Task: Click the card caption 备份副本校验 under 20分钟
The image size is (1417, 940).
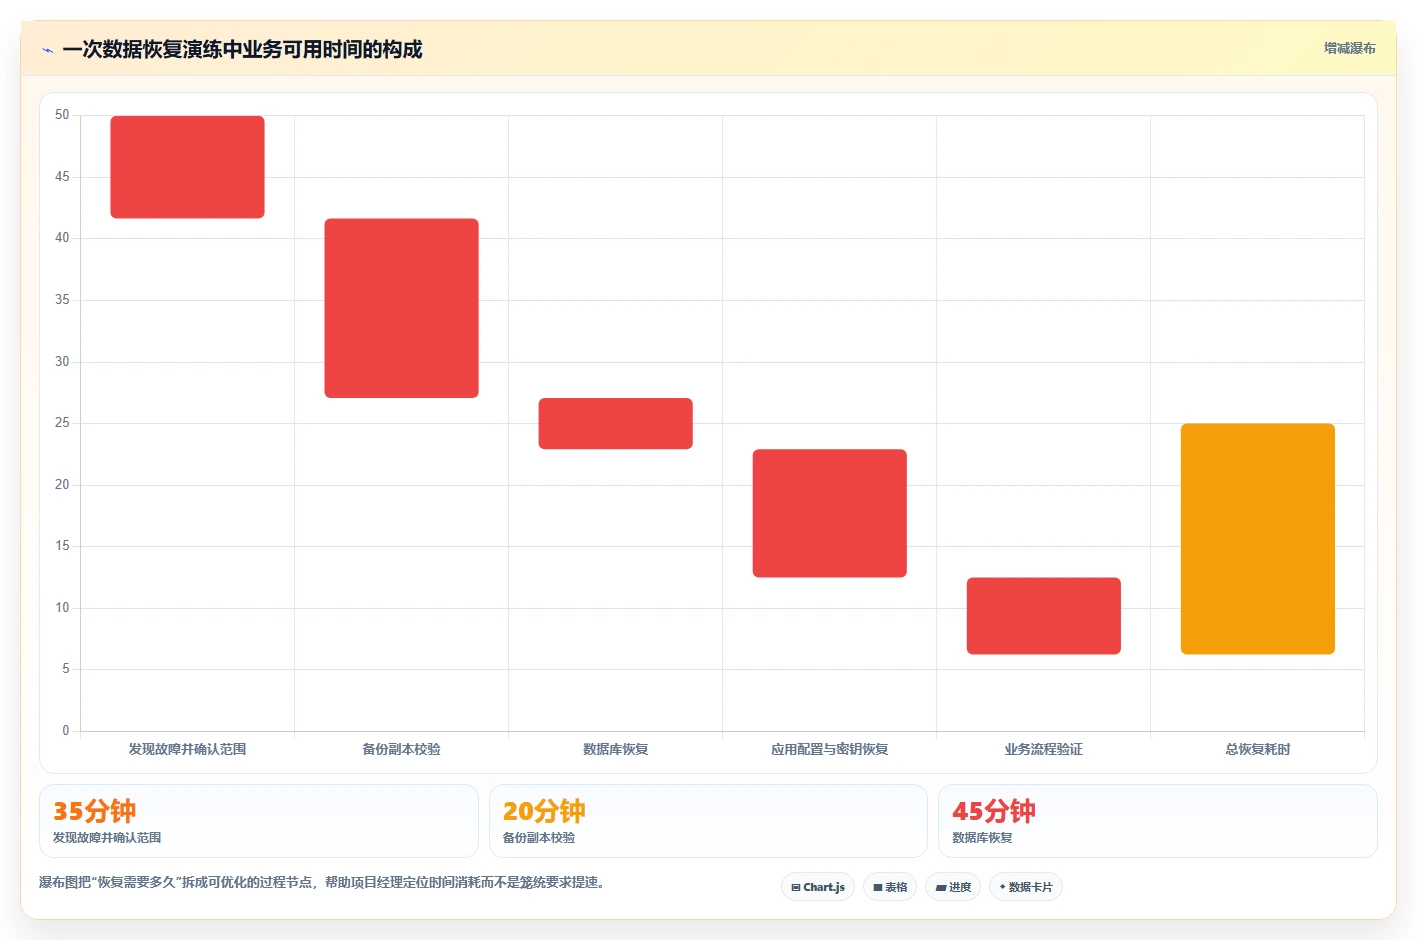Action: pos(539,838)
